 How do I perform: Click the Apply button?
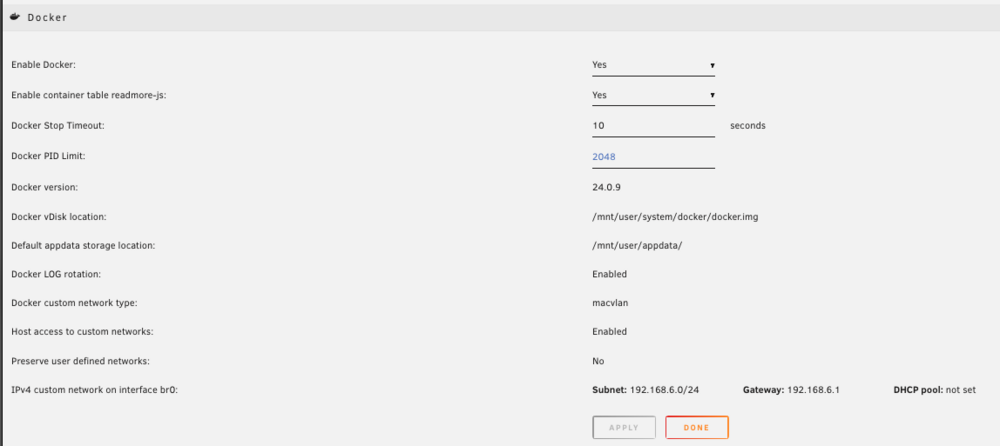[624, 427]
